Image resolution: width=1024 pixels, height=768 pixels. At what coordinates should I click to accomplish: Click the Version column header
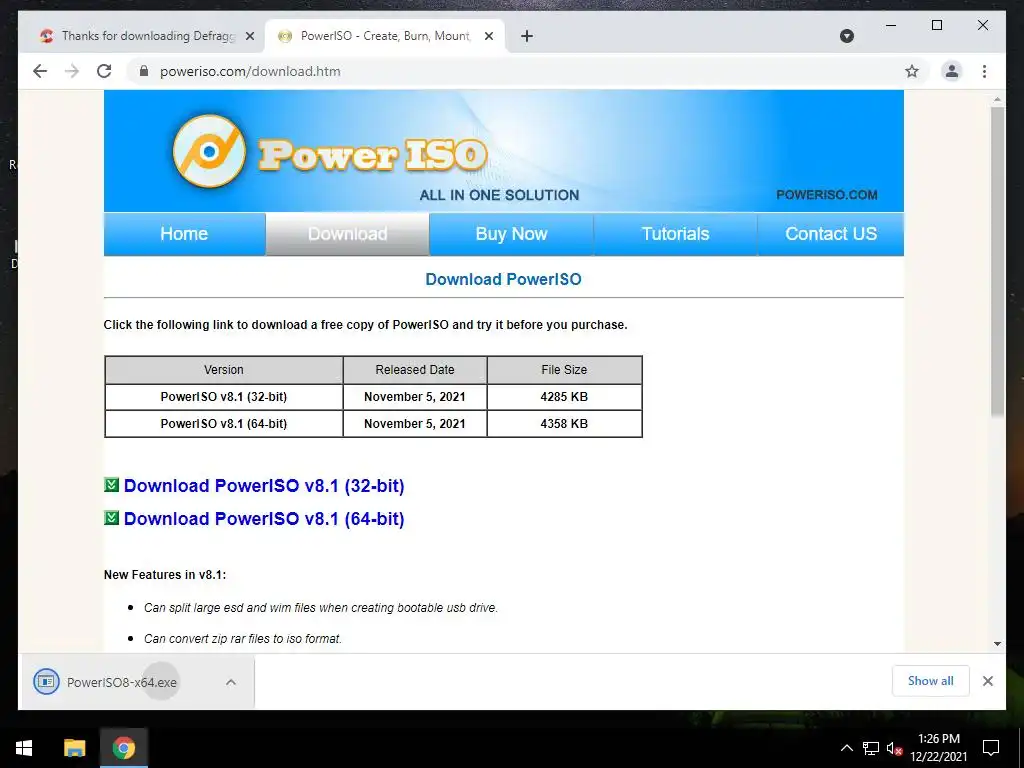click(224, 370)
